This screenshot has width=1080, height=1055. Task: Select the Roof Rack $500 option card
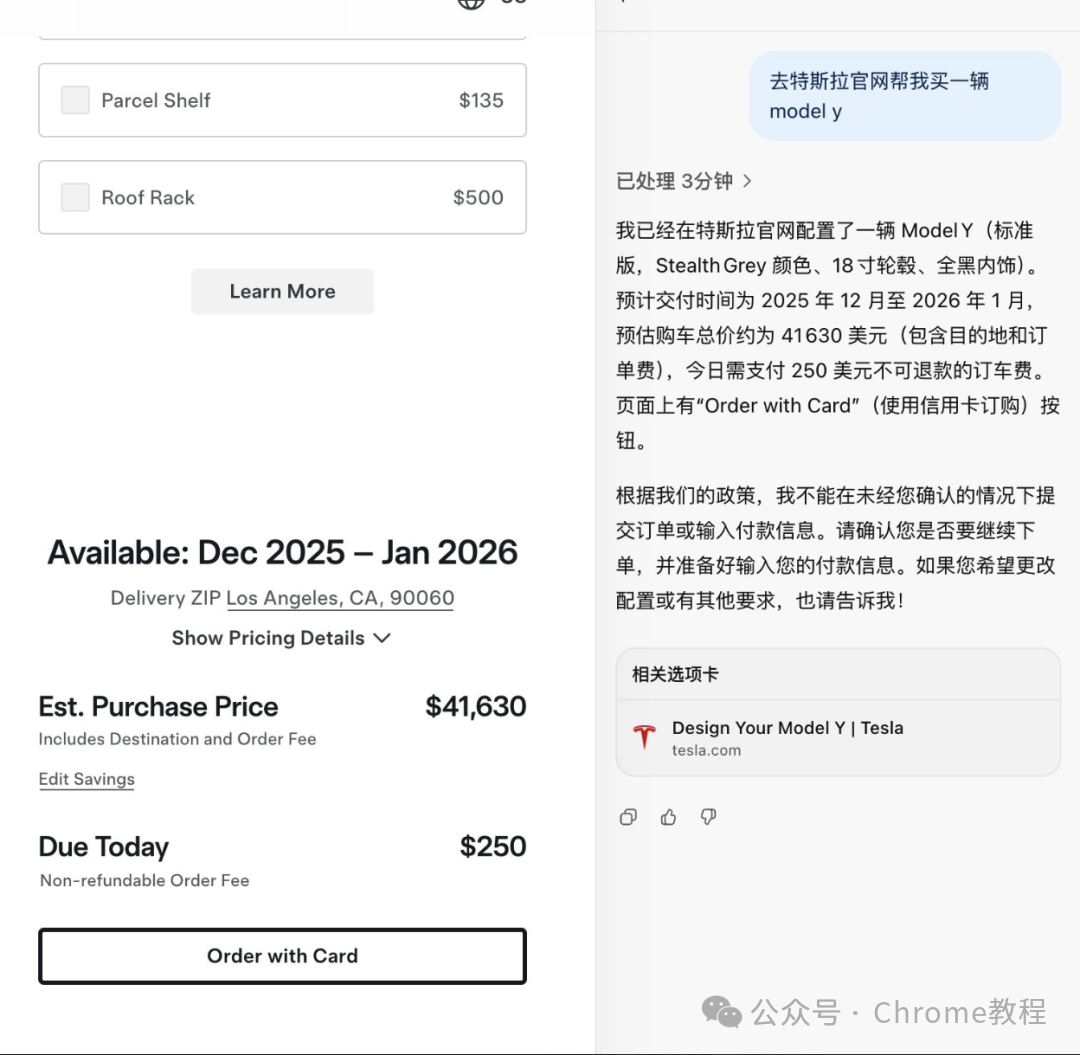tap(282, 197)
